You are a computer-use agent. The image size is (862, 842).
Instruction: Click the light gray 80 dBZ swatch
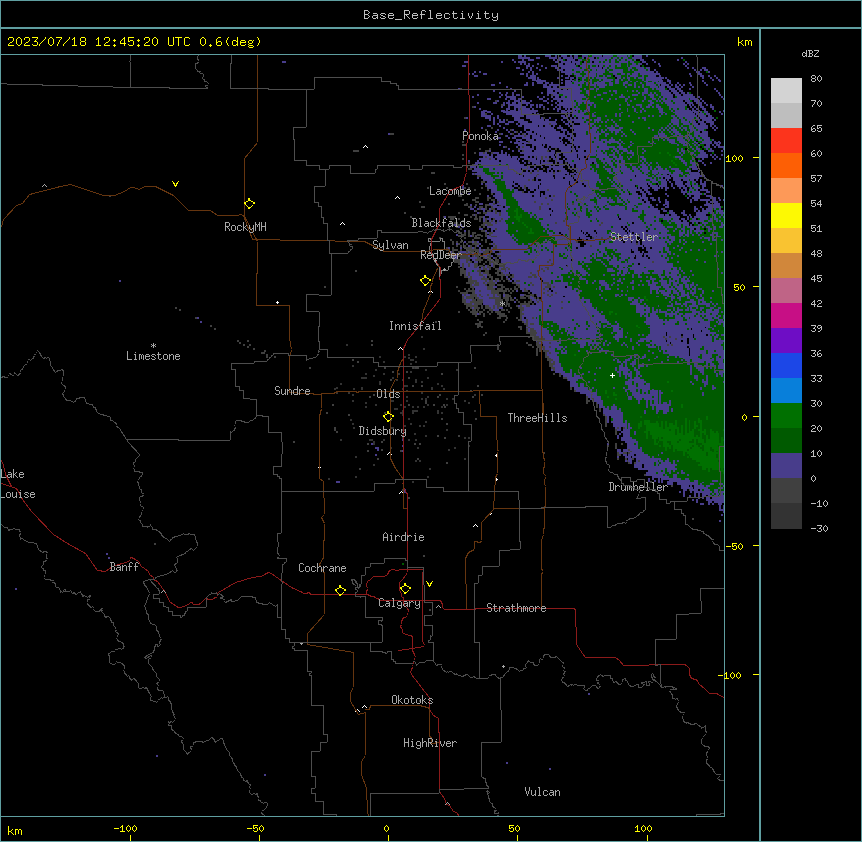pos(786,90)
